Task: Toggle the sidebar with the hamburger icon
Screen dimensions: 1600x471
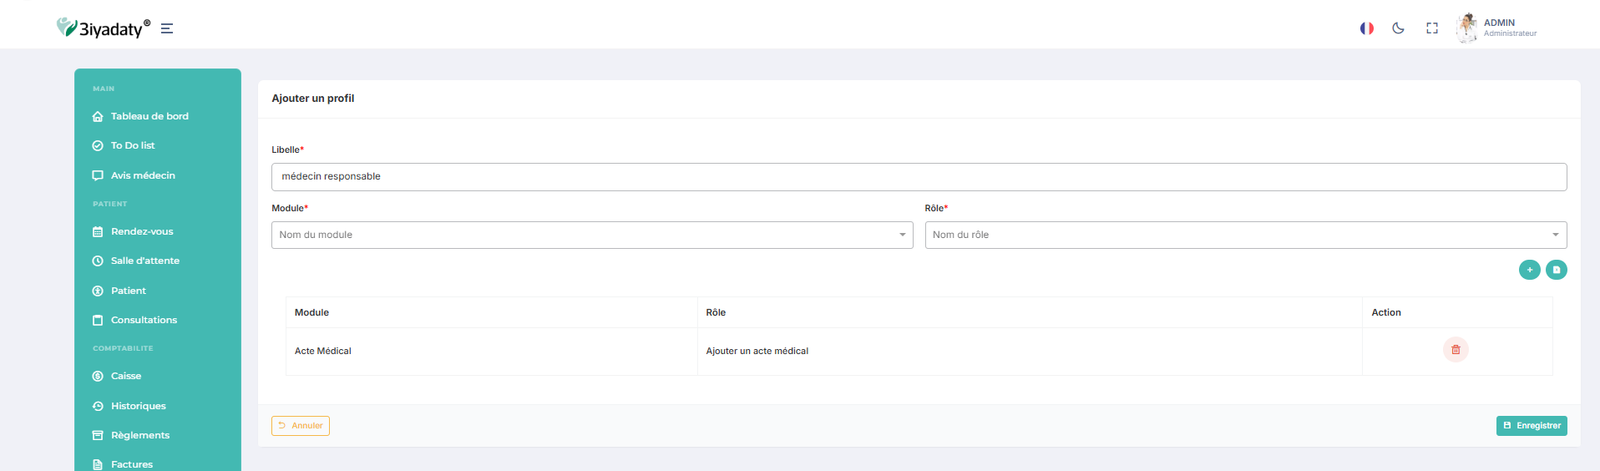Action: 167,29
